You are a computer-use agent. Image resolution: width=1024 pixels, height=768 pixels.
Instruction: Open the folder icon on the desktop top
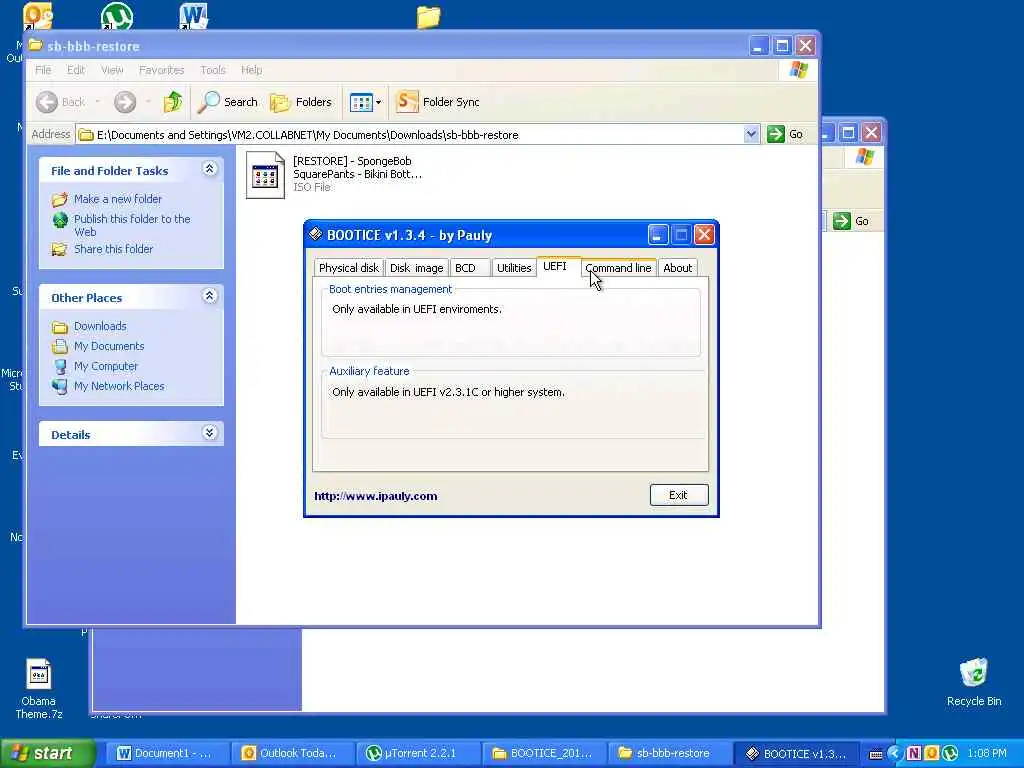(428, 17)
